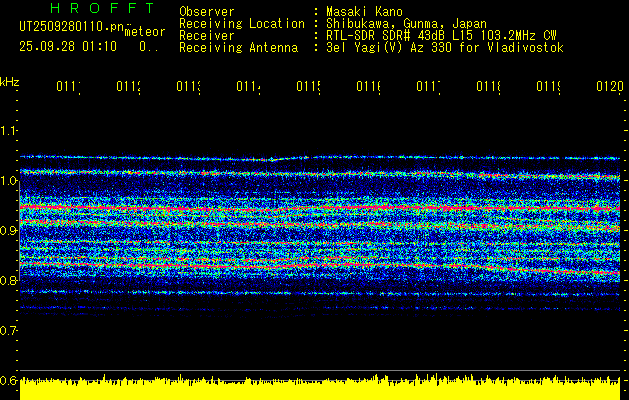Select the observer name Masaki Kano

(364, 11)
